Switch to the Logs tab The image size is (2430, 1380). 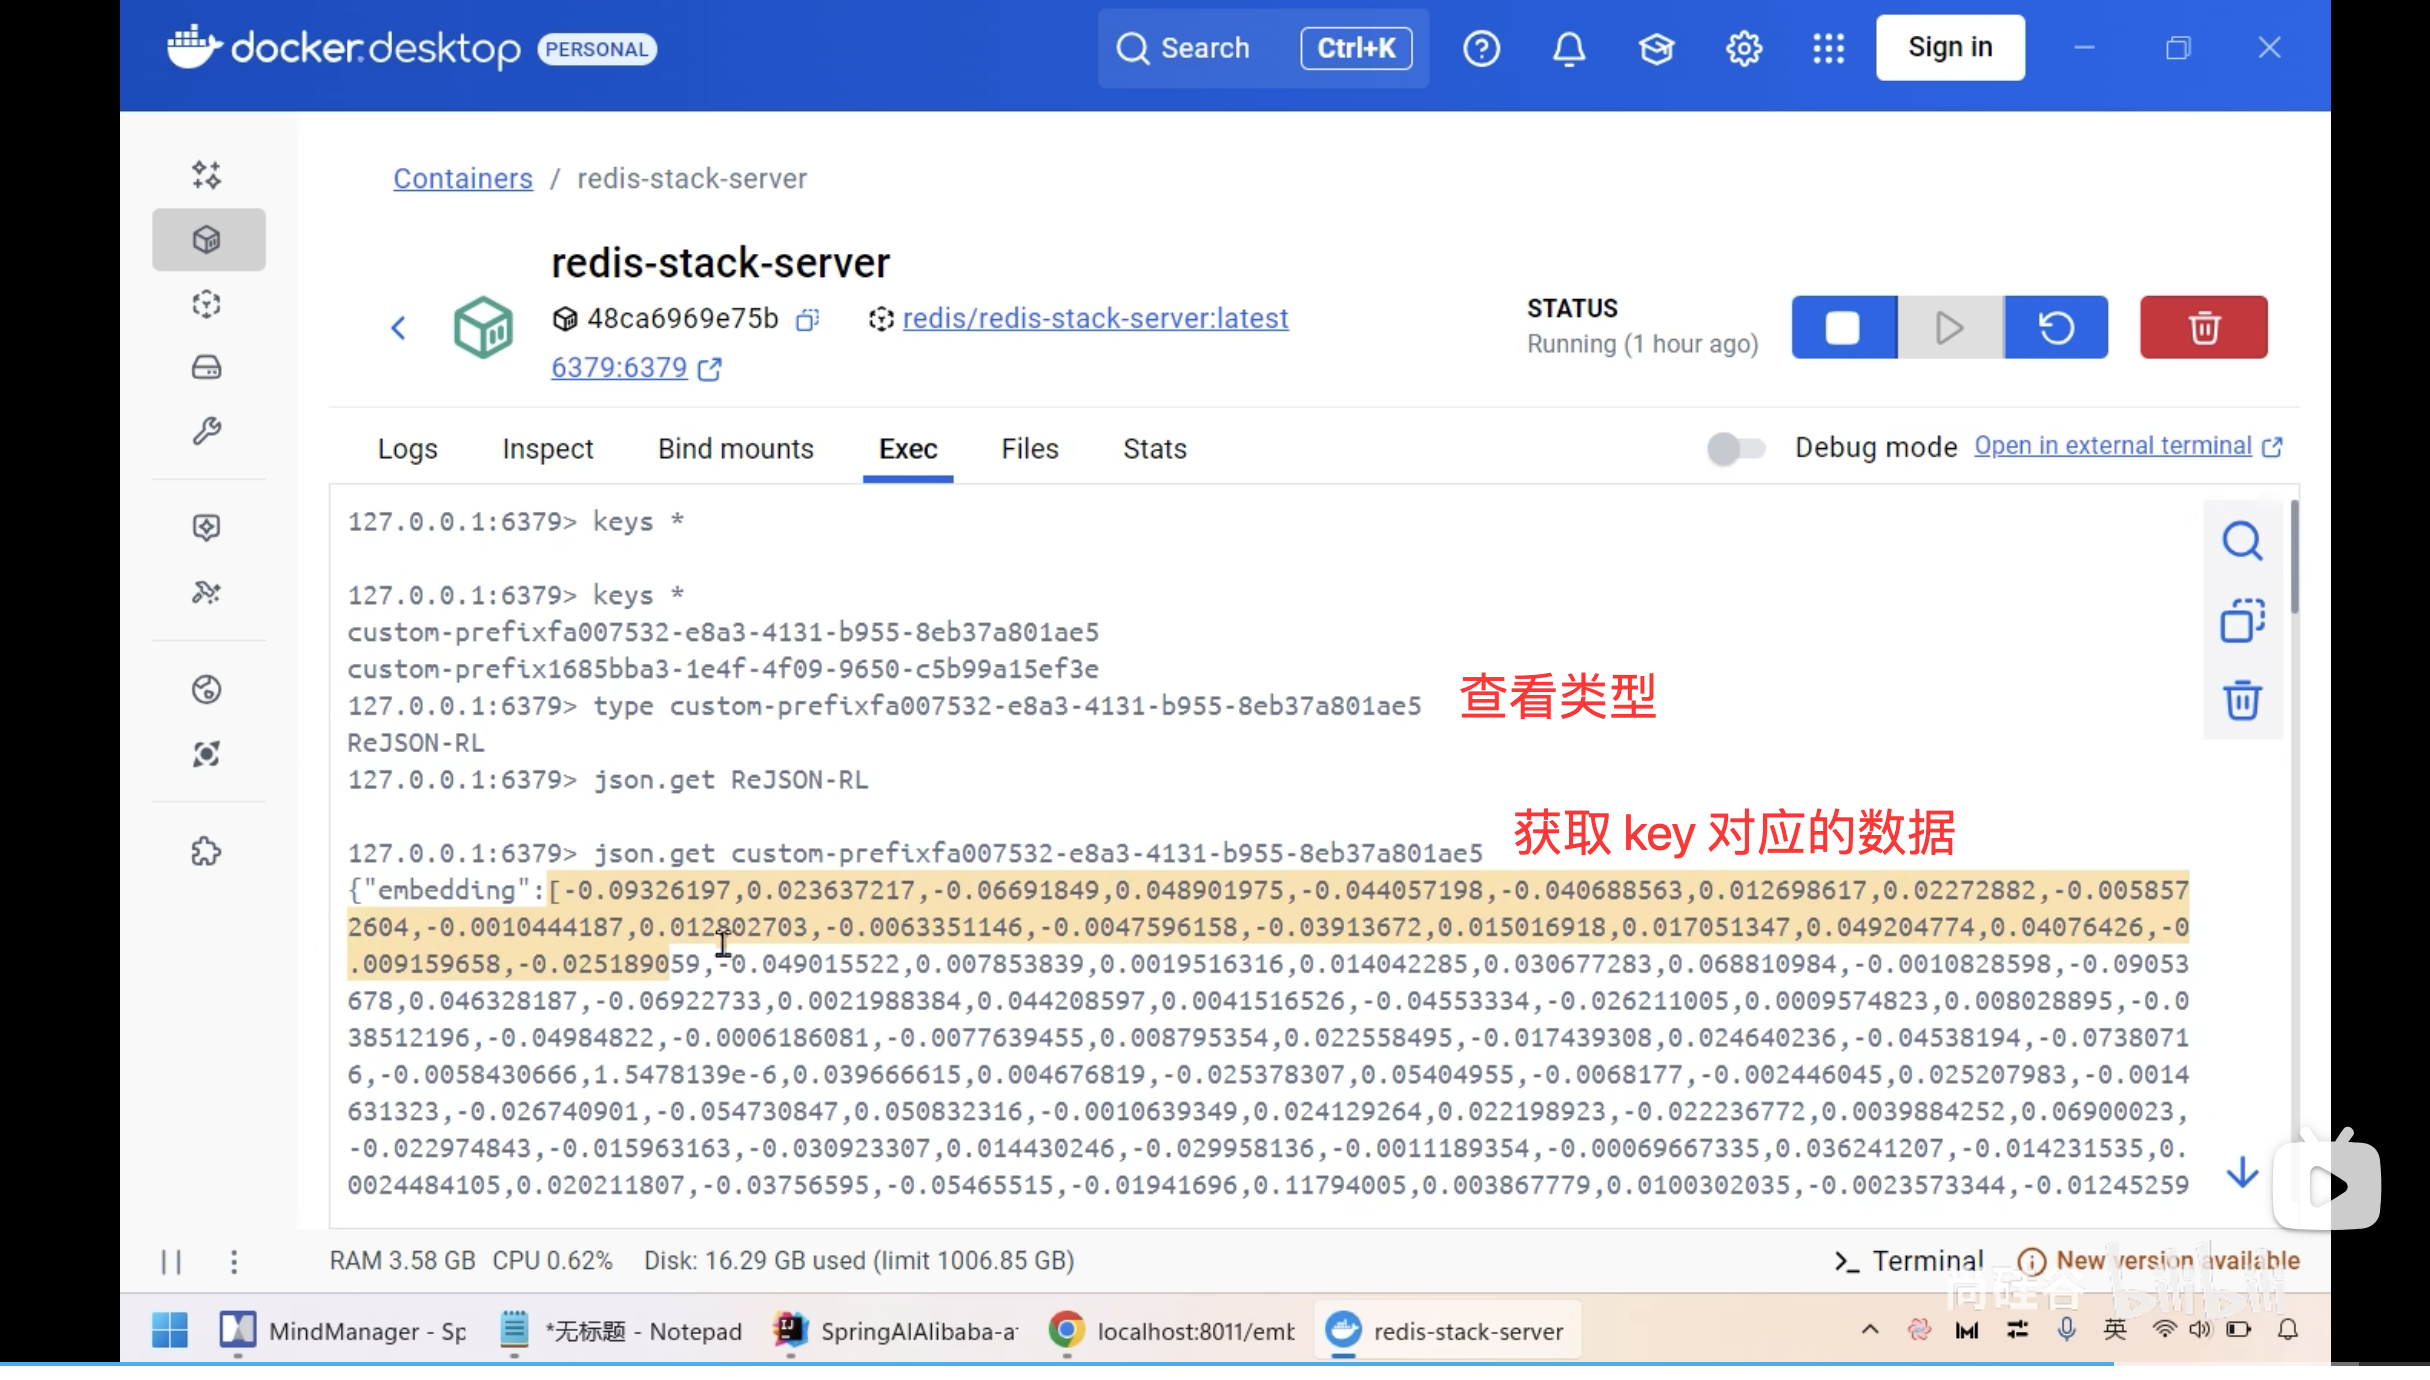(x=407, y=449)
